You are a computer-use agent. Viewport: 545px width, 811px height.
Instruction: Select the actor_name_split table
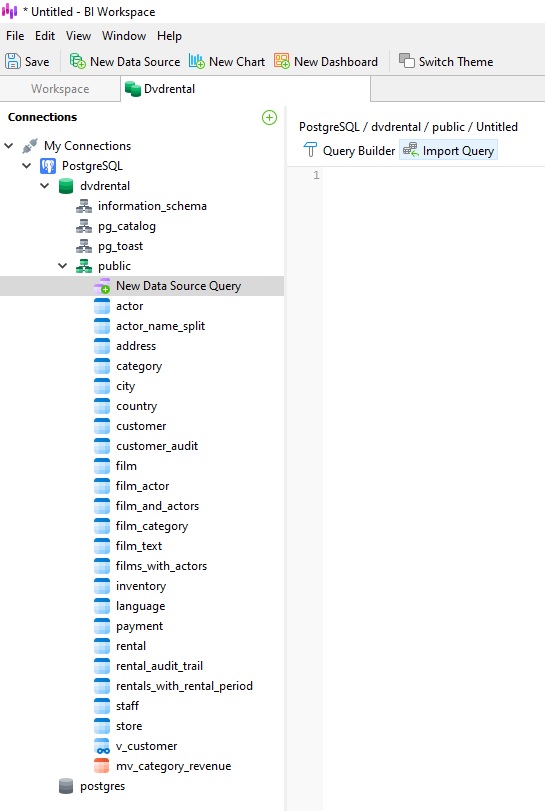point(160,326)
